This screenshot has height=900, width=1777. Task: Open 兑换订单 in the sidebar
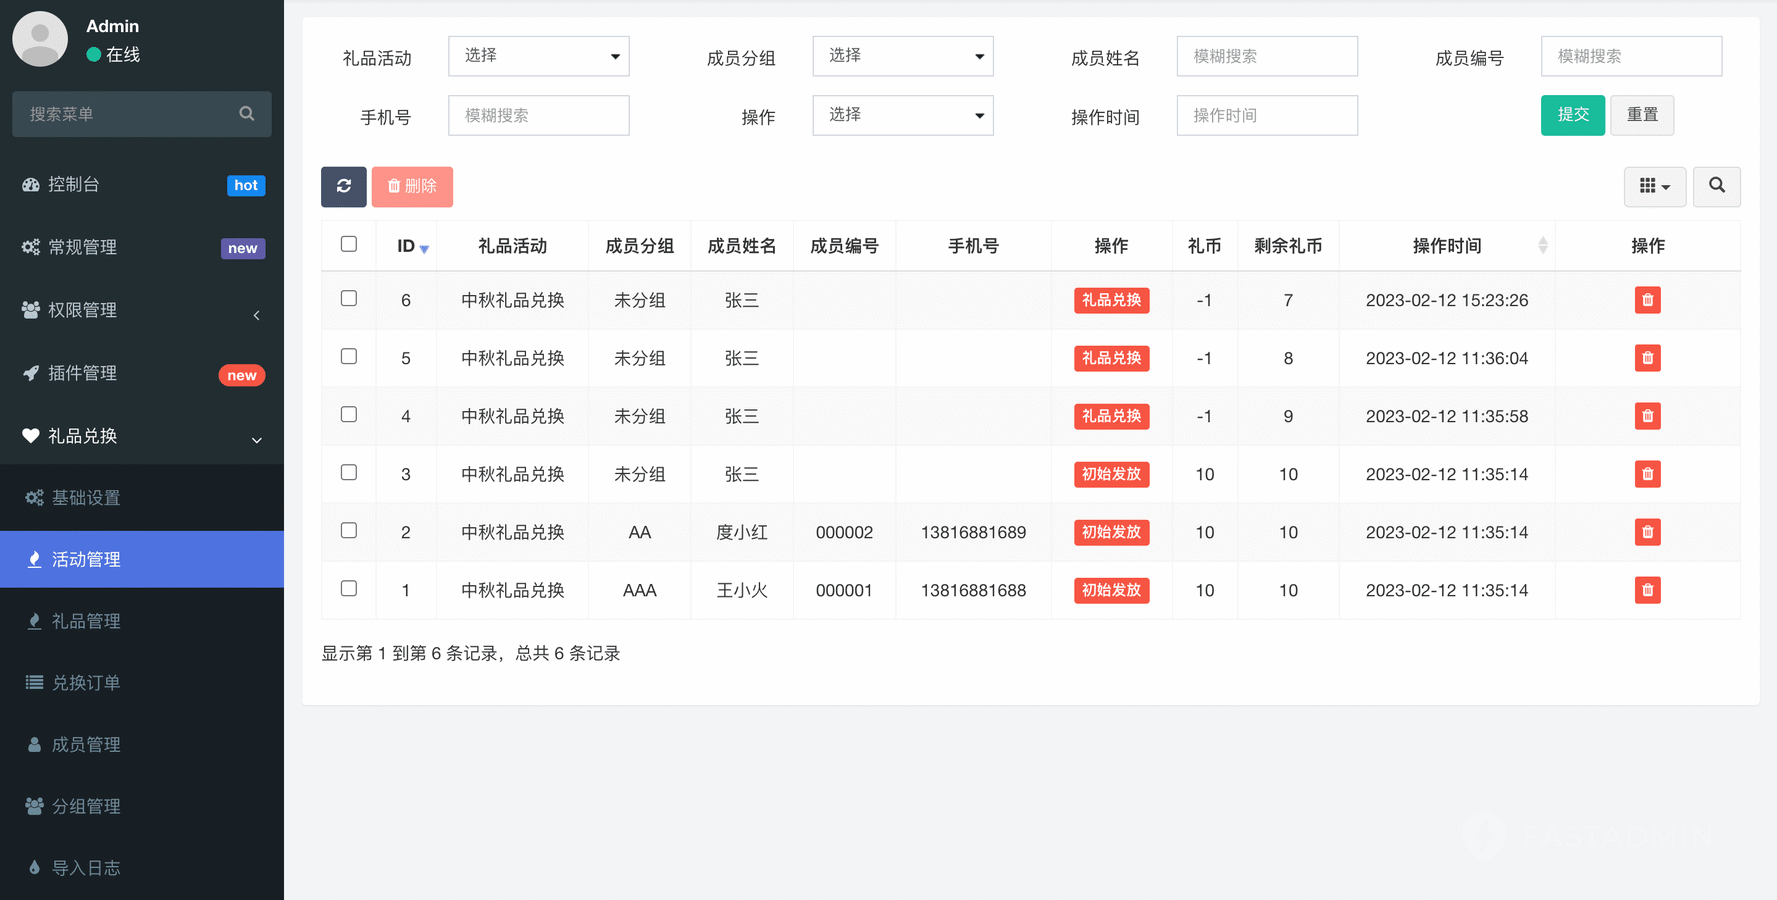[86, 683]
